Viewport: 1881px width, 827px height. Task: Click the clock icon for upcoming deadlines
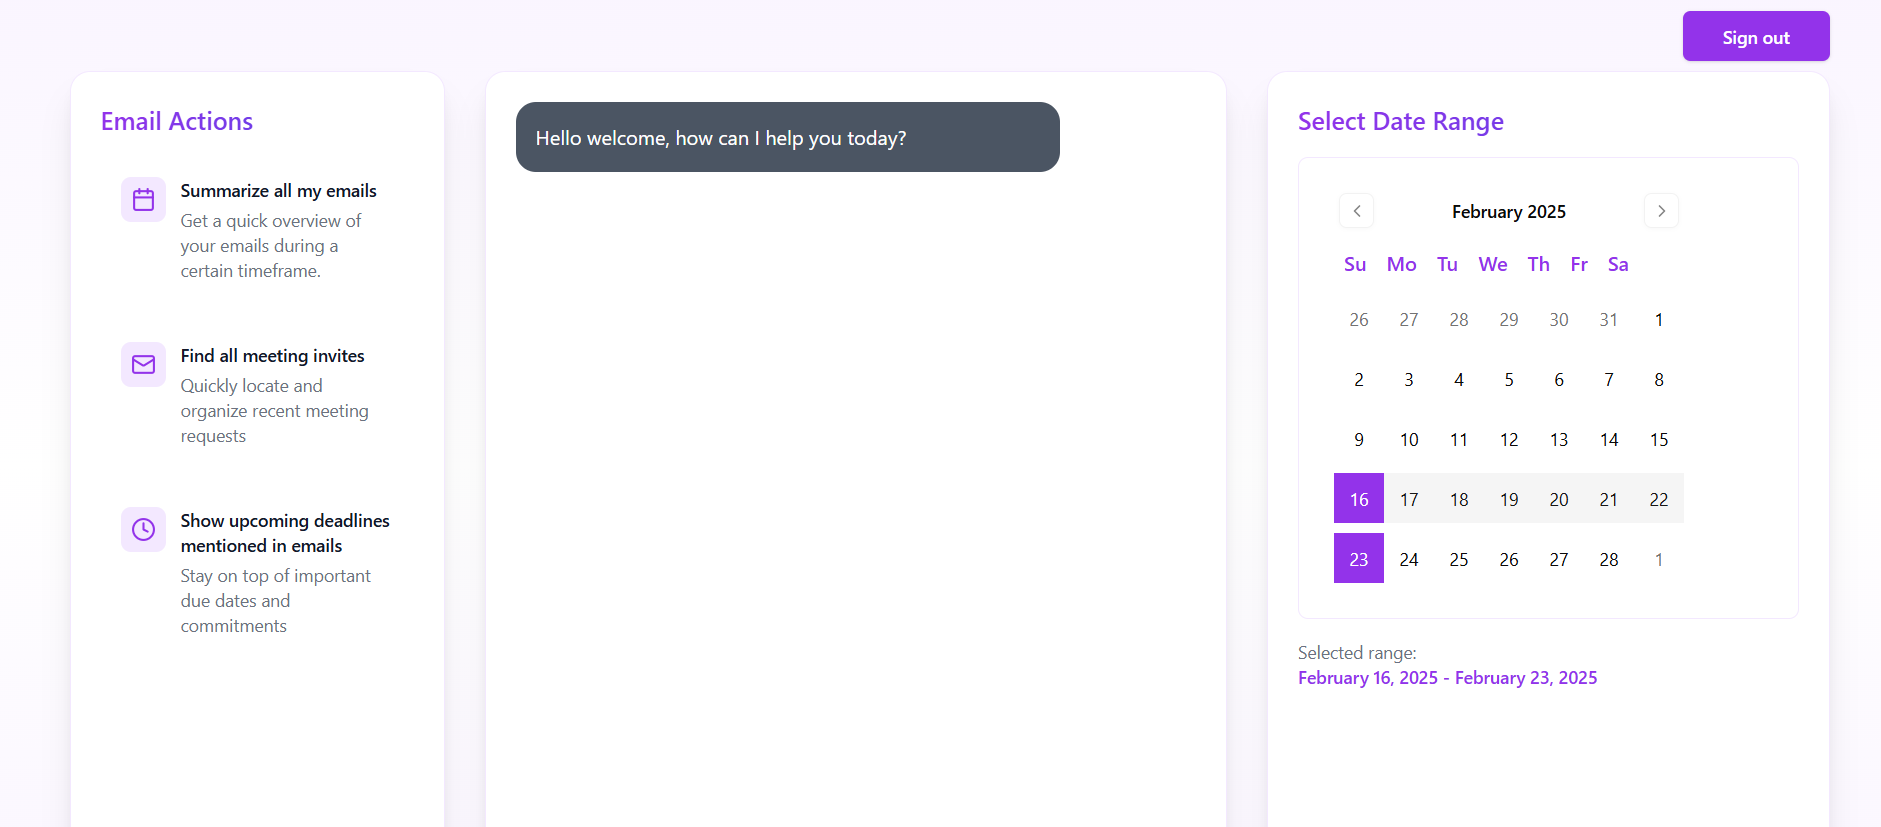click(x=143, y=529)
